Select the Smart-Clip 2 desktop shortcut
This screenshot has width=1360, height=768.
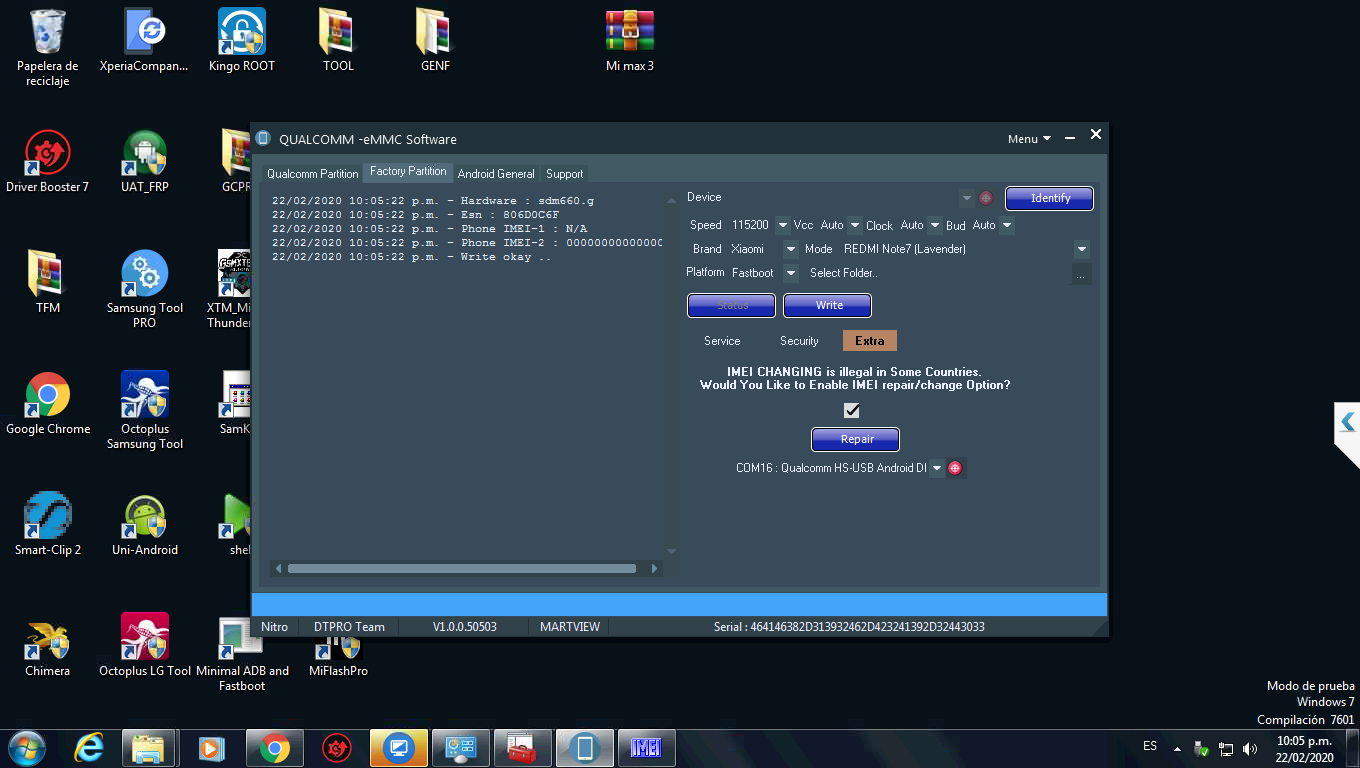47,525
